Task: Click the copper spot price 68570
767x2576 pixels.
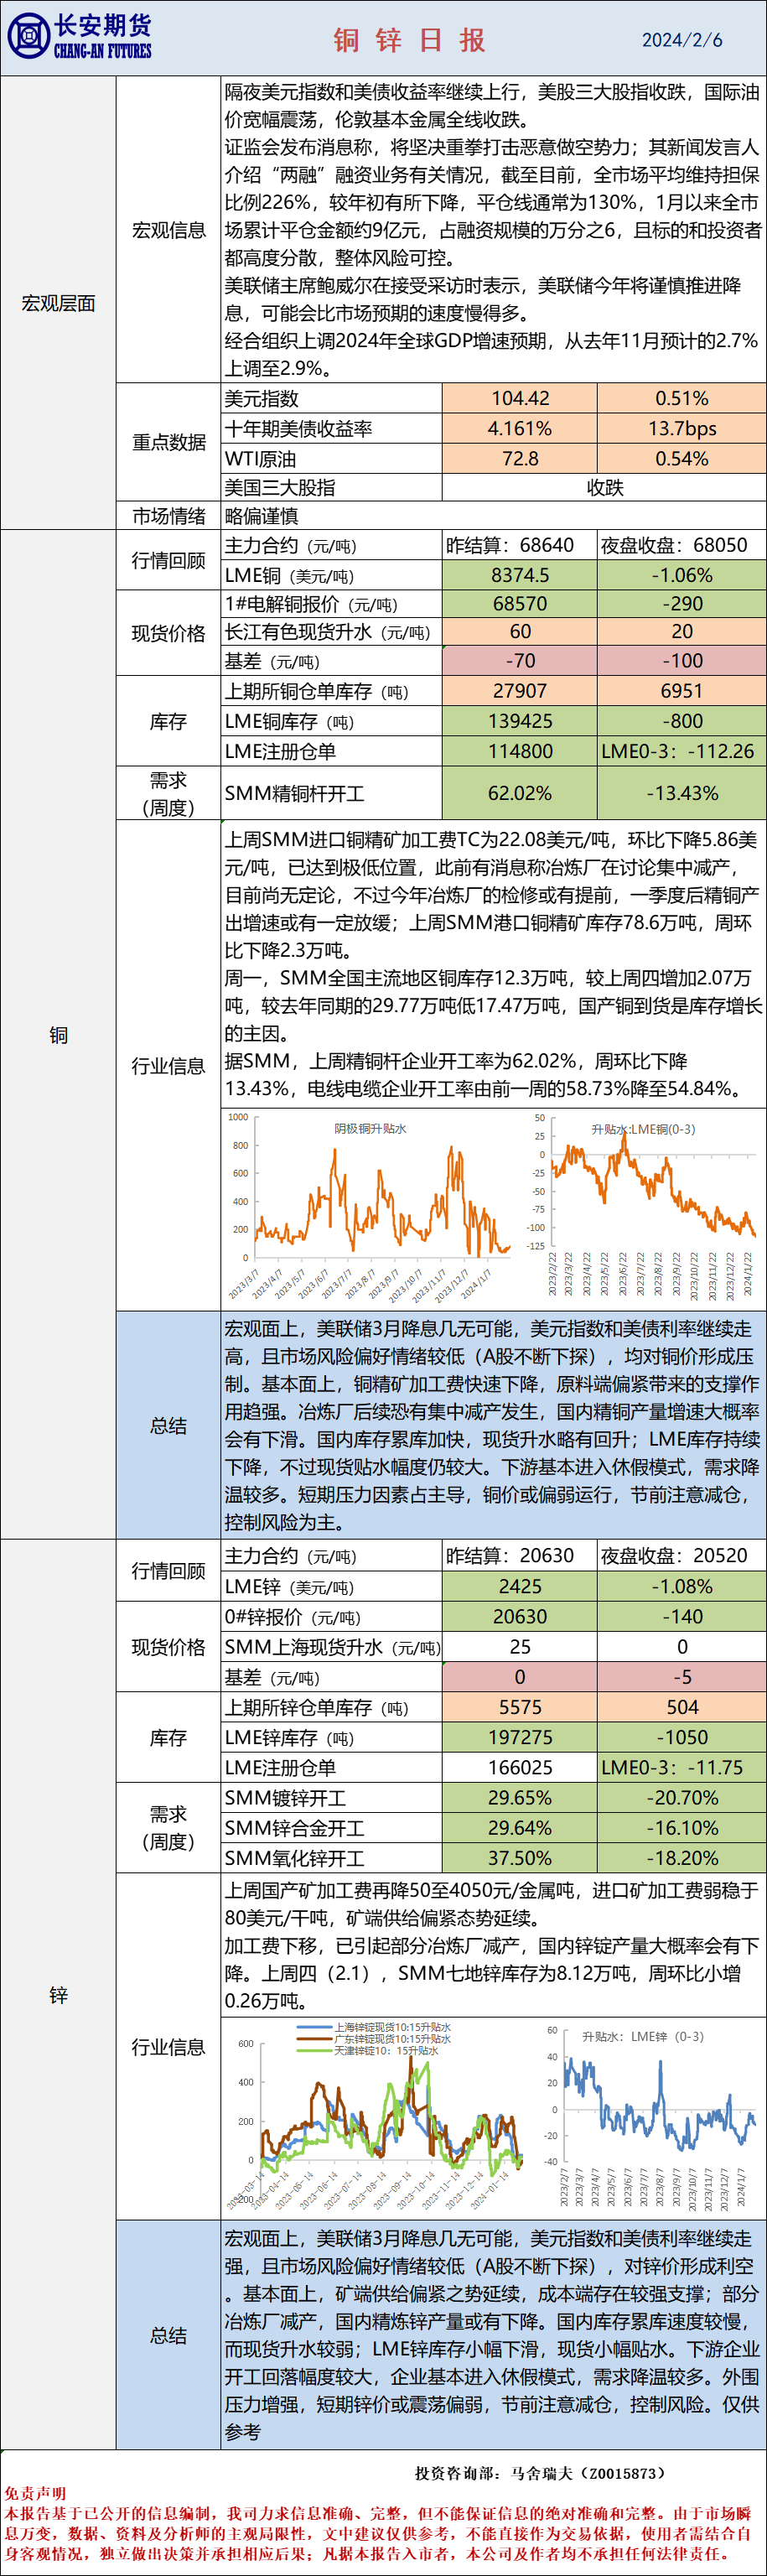Action: pyautogui.click(x=520, y=604)
